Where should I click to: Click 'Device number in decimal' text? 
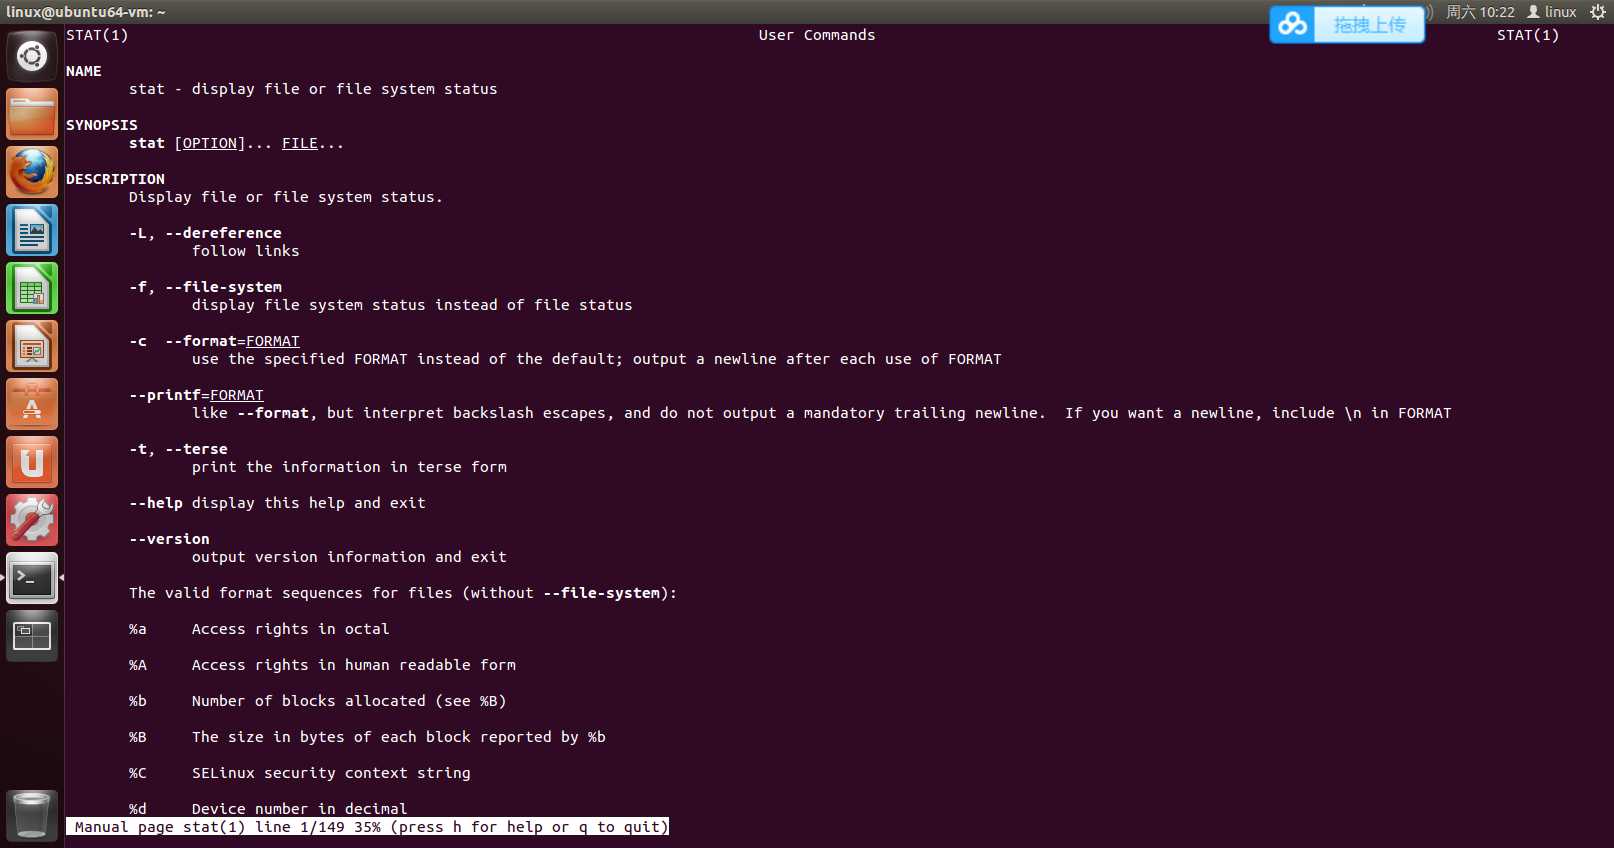pos(300,809)
